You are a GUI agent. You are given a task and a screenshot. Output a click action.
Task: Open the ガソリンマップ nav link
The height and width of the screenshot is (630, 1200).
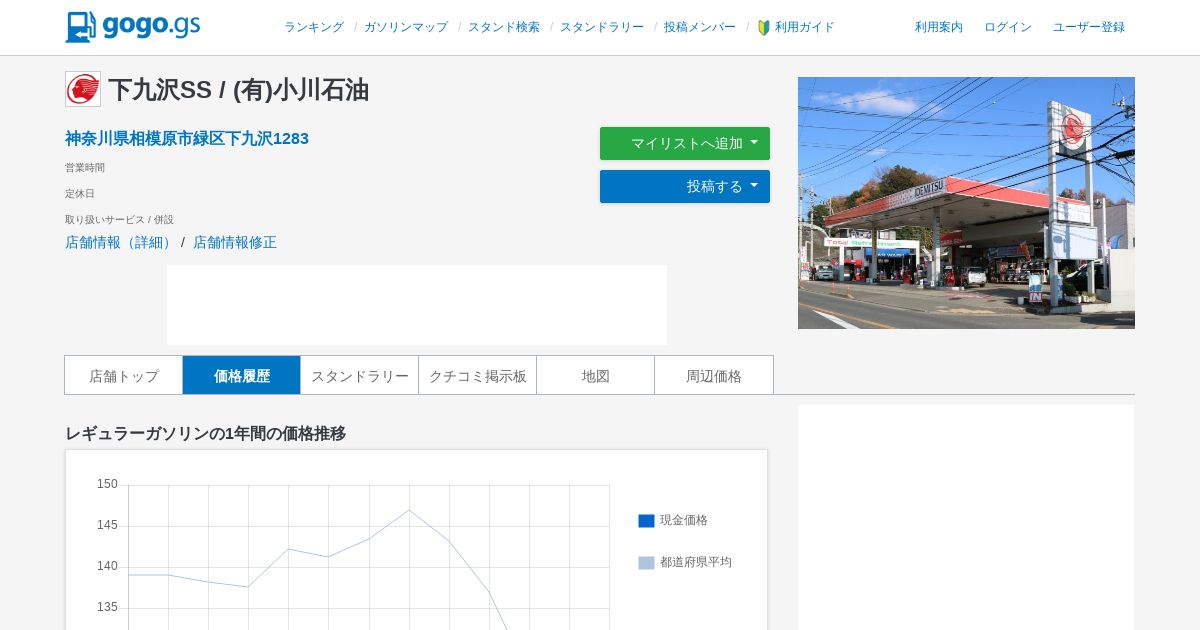[x=406, y=27]
